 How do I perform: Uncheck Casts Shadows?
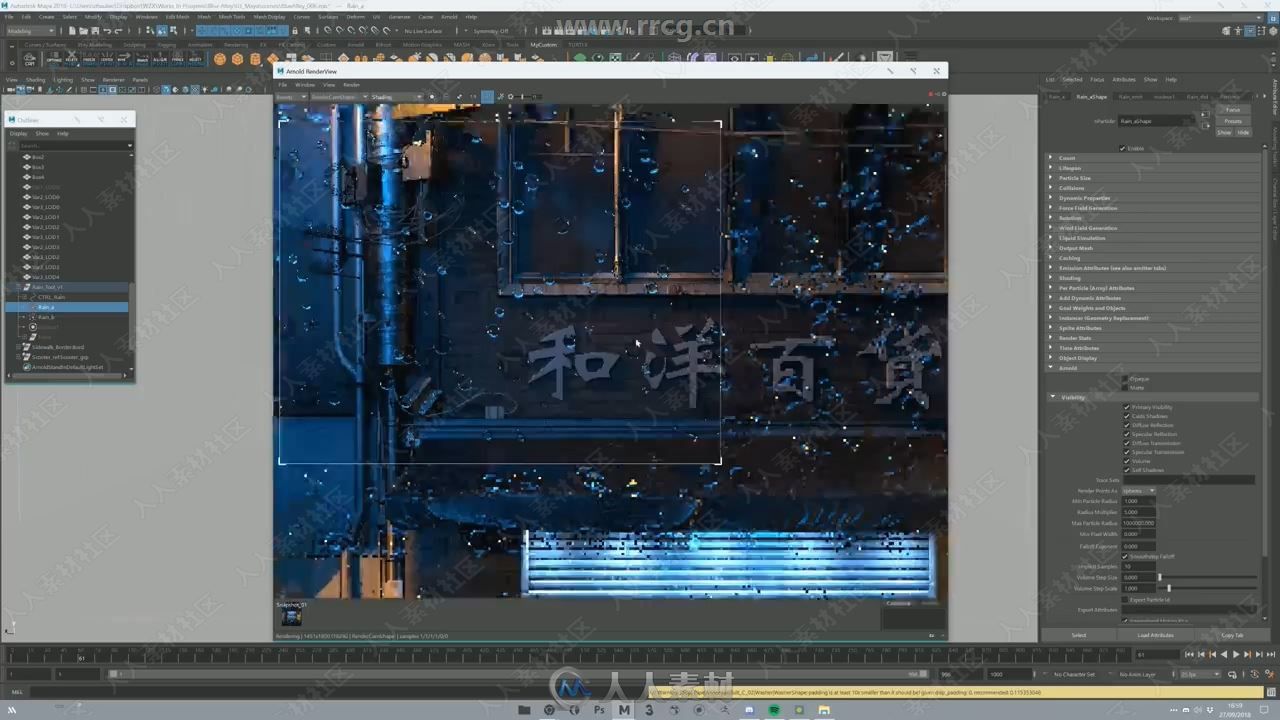point(1127,416)
